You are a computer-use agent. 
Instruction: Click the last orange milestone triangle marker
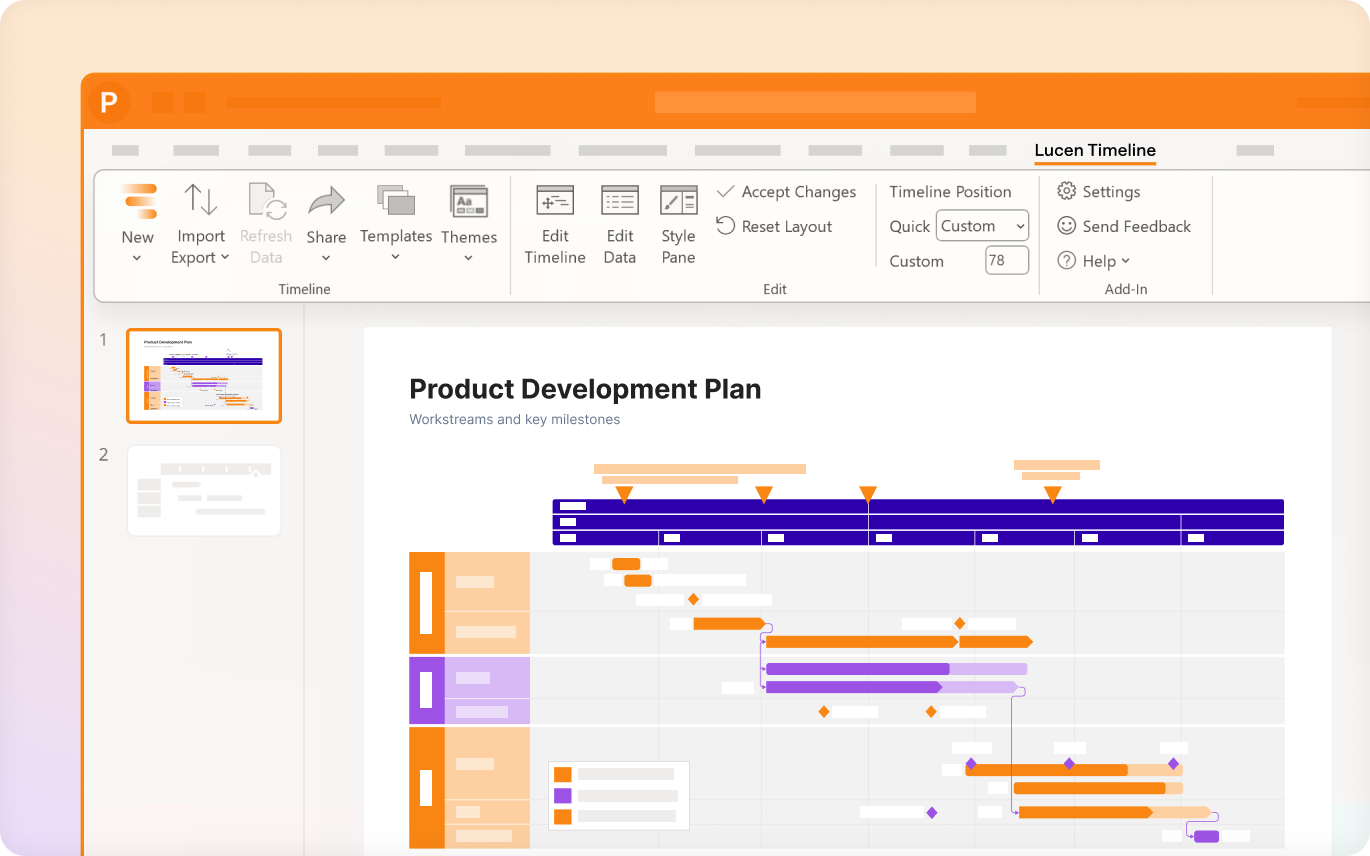click(x=1052, y=494)
